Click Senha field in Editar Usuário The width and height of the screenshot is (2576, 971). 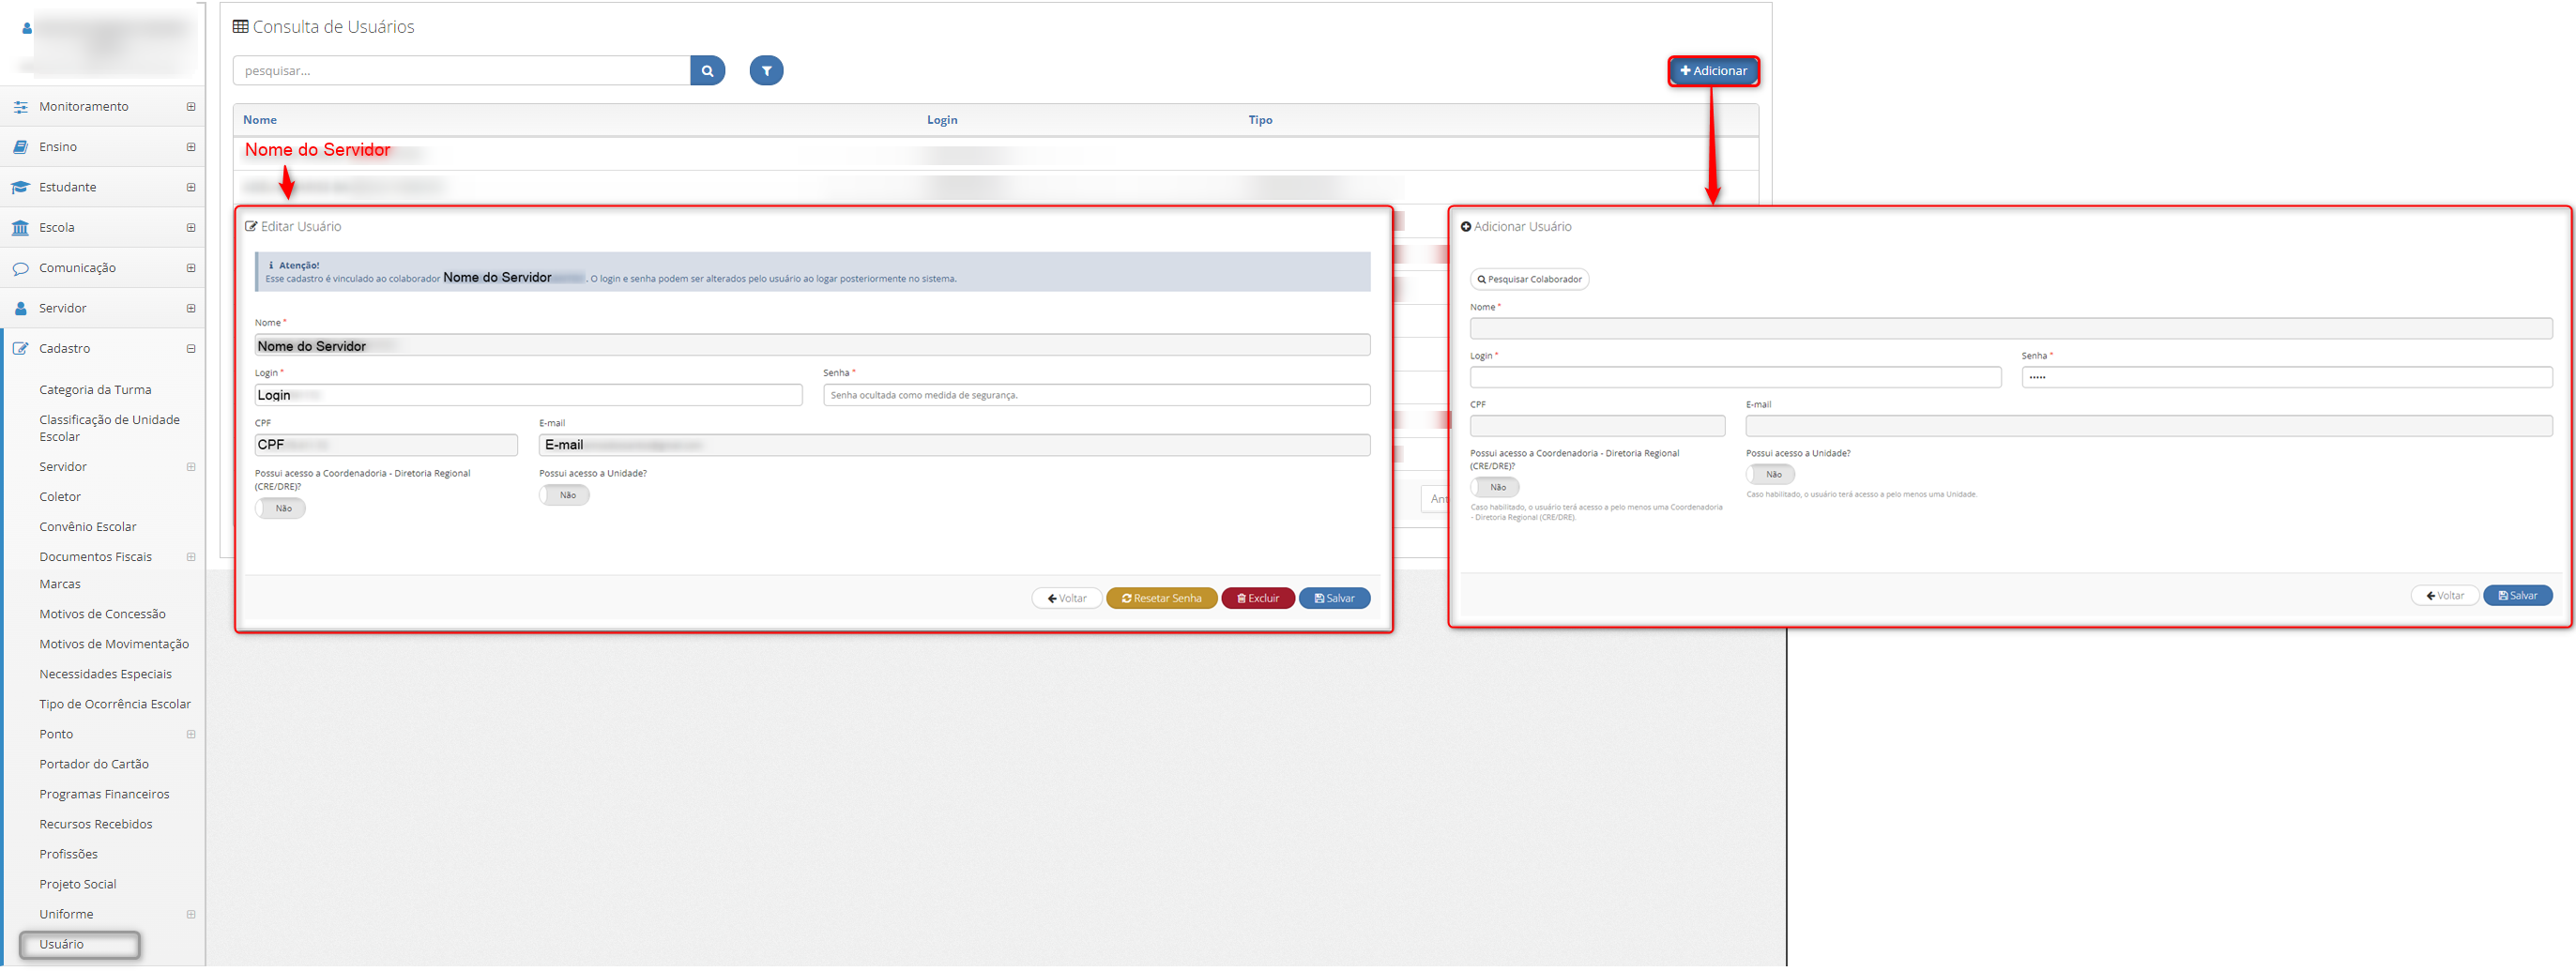click(x=1096, y=396)
